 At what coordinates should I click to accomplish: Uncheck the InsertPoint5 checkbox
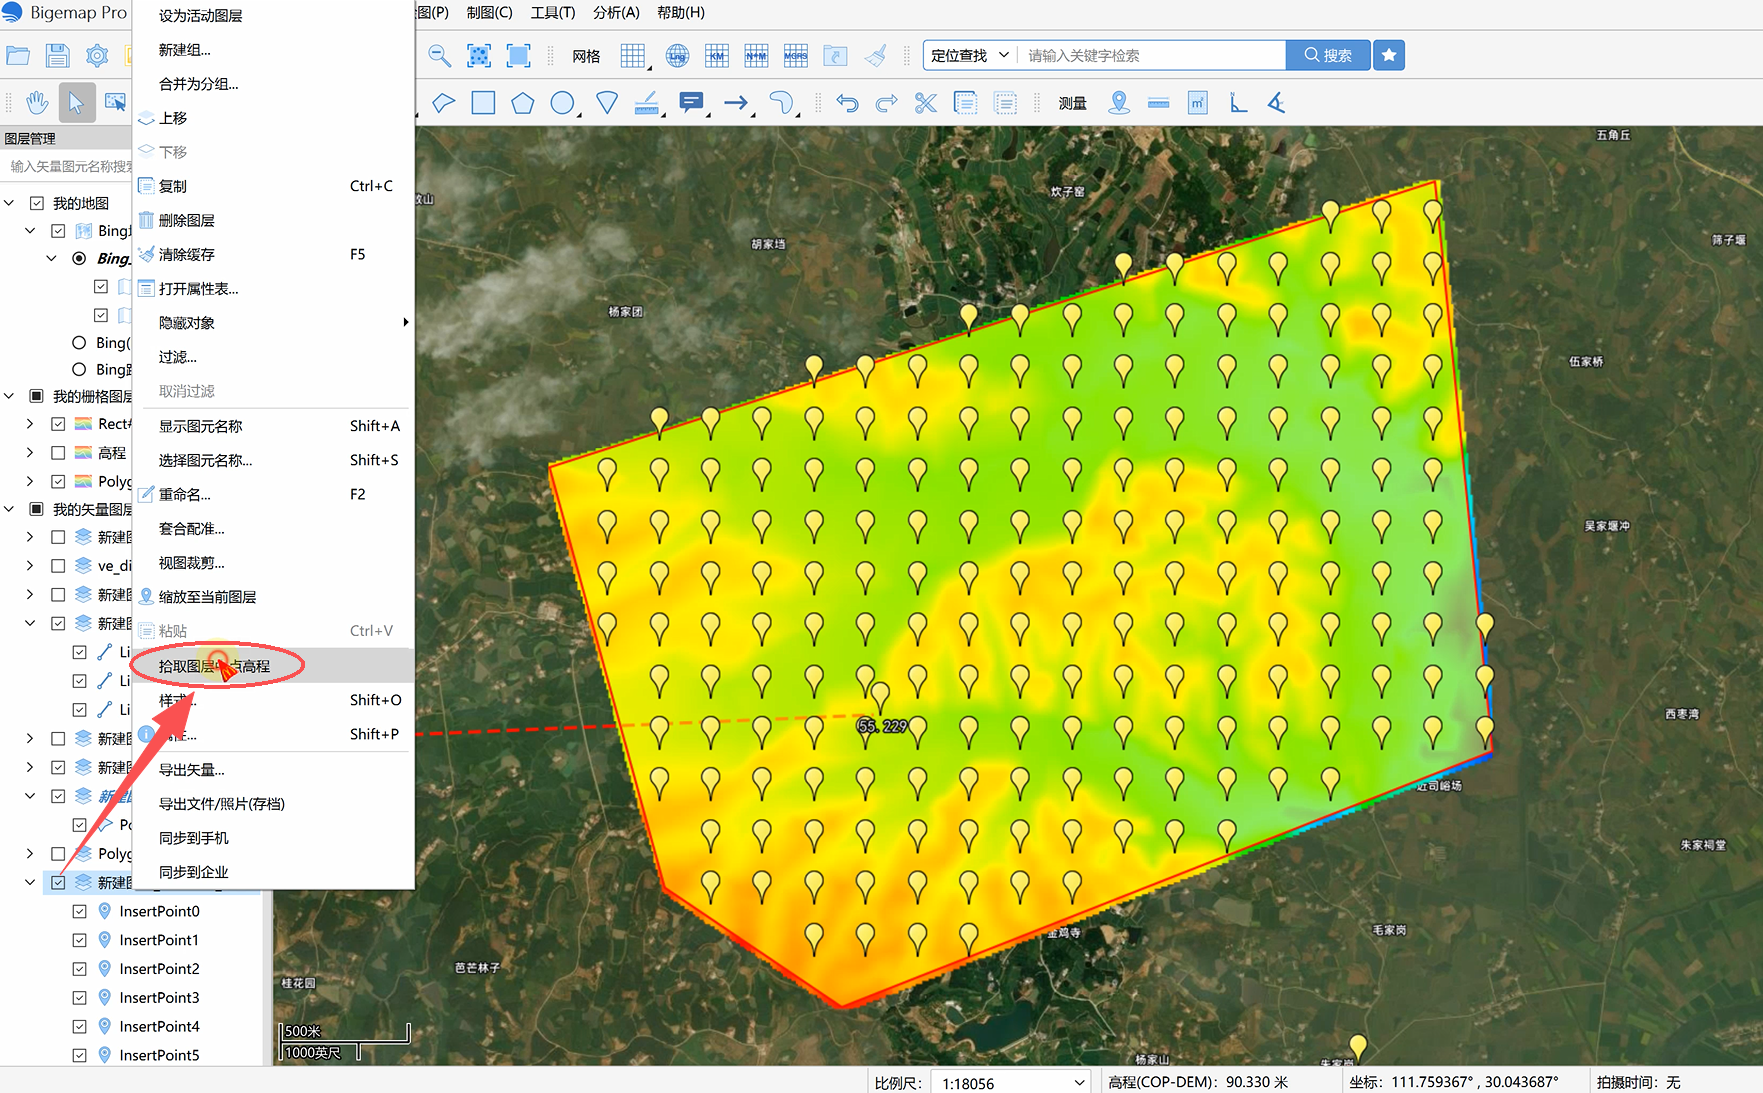(x=79, y=1055)
